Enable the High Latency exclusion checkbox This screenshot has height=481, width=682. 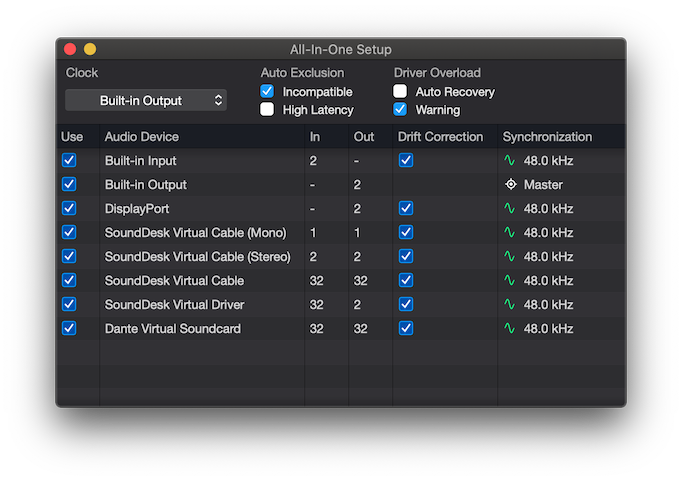pos(267,110)
